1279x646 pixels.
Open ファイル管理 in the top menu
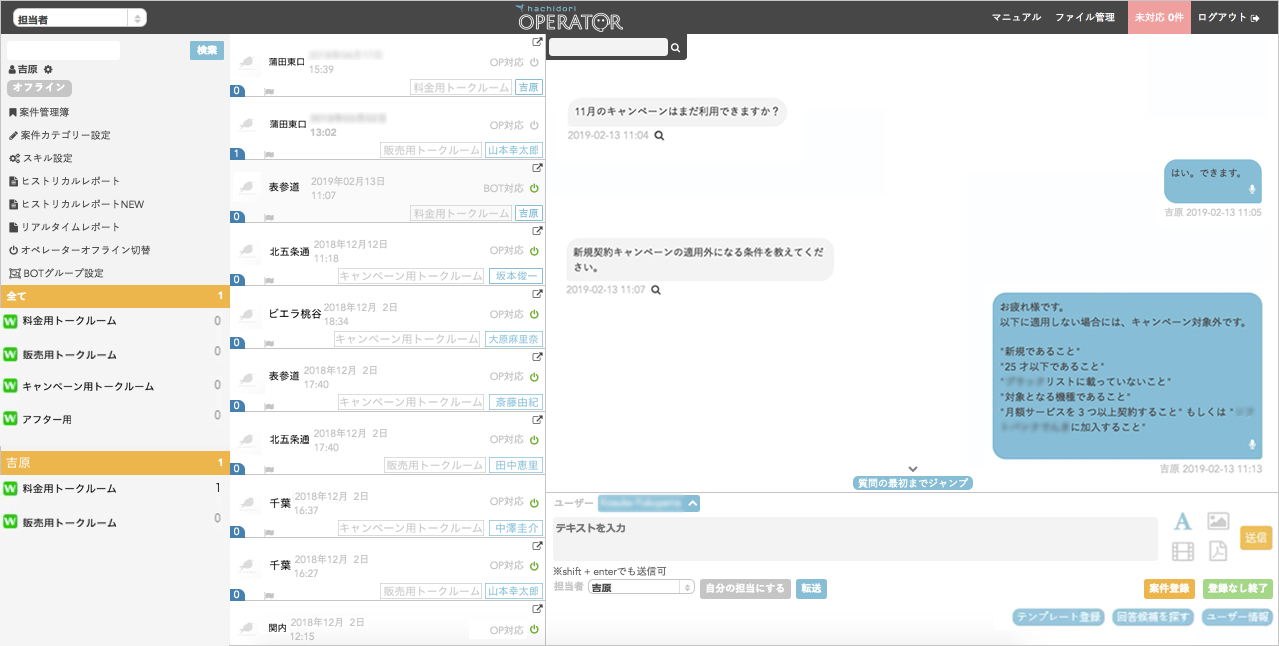point(1084,18)
